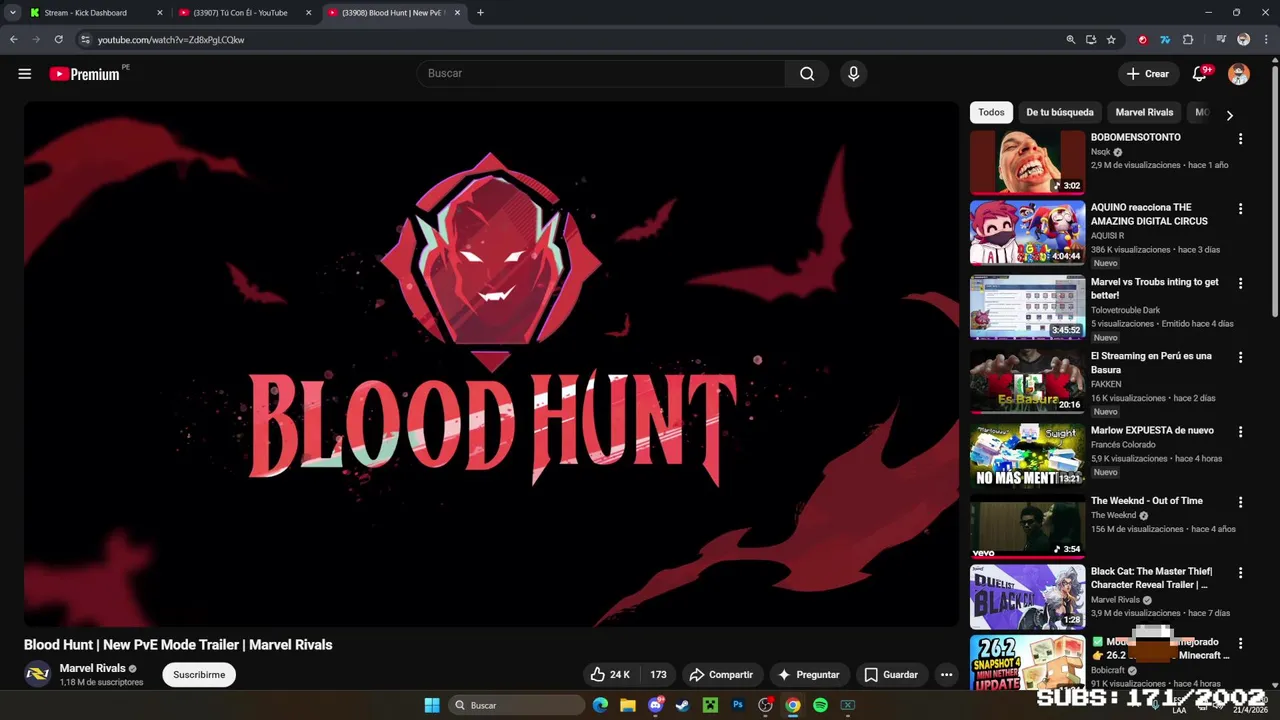Close the Kick Dashboard tab
This screenshot has width=1280, height=720.
[159, 13]
